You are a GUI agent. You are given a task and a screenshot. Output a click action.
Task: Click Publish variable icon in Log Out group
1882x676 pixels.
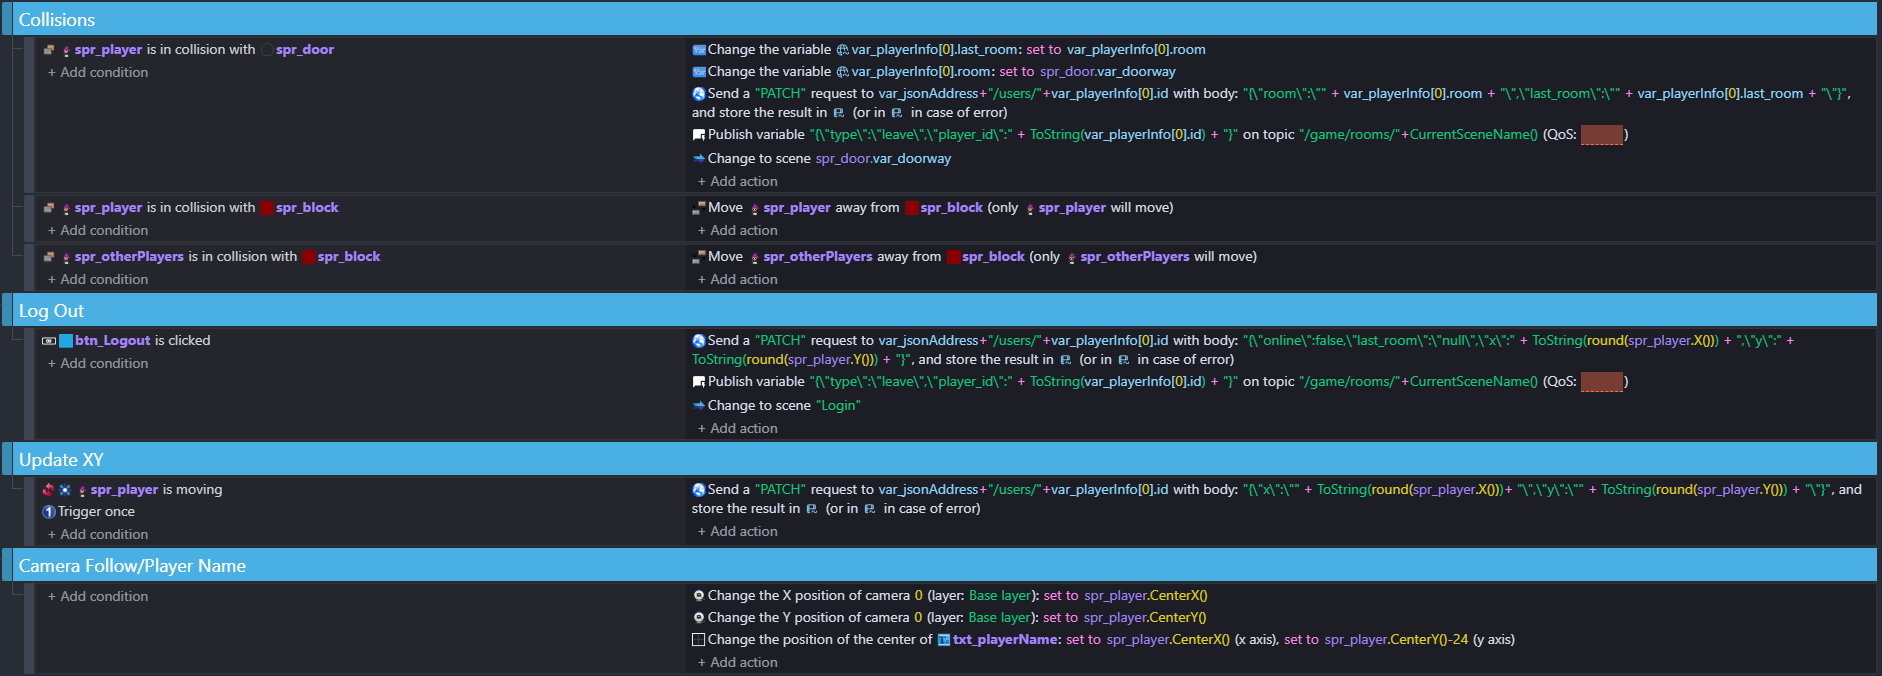(699, 382)
